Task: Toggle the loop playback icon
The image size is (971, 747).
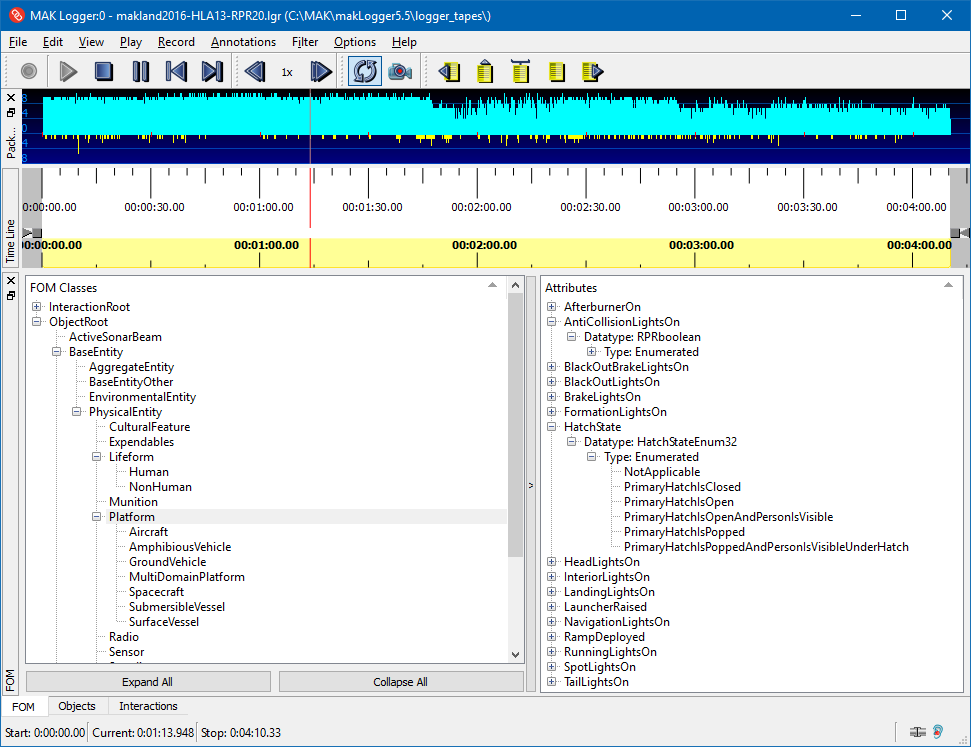Action: coord(363,71)
